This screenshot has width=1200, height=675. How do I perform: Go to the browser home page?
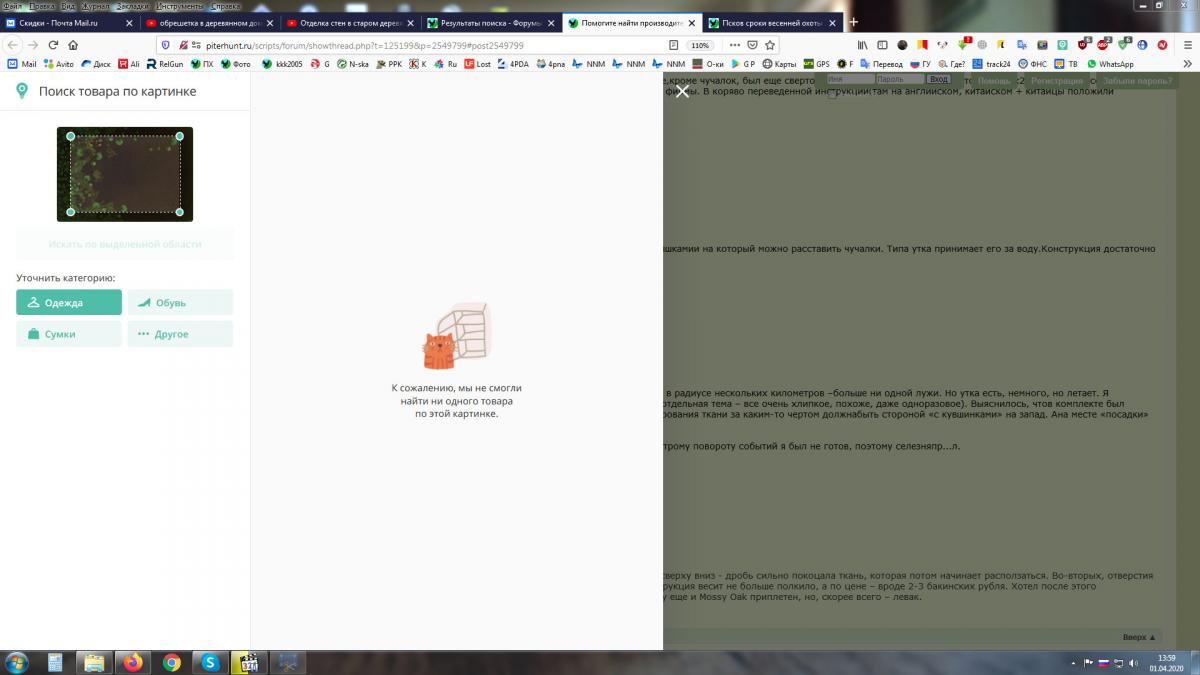pos(73,45)
